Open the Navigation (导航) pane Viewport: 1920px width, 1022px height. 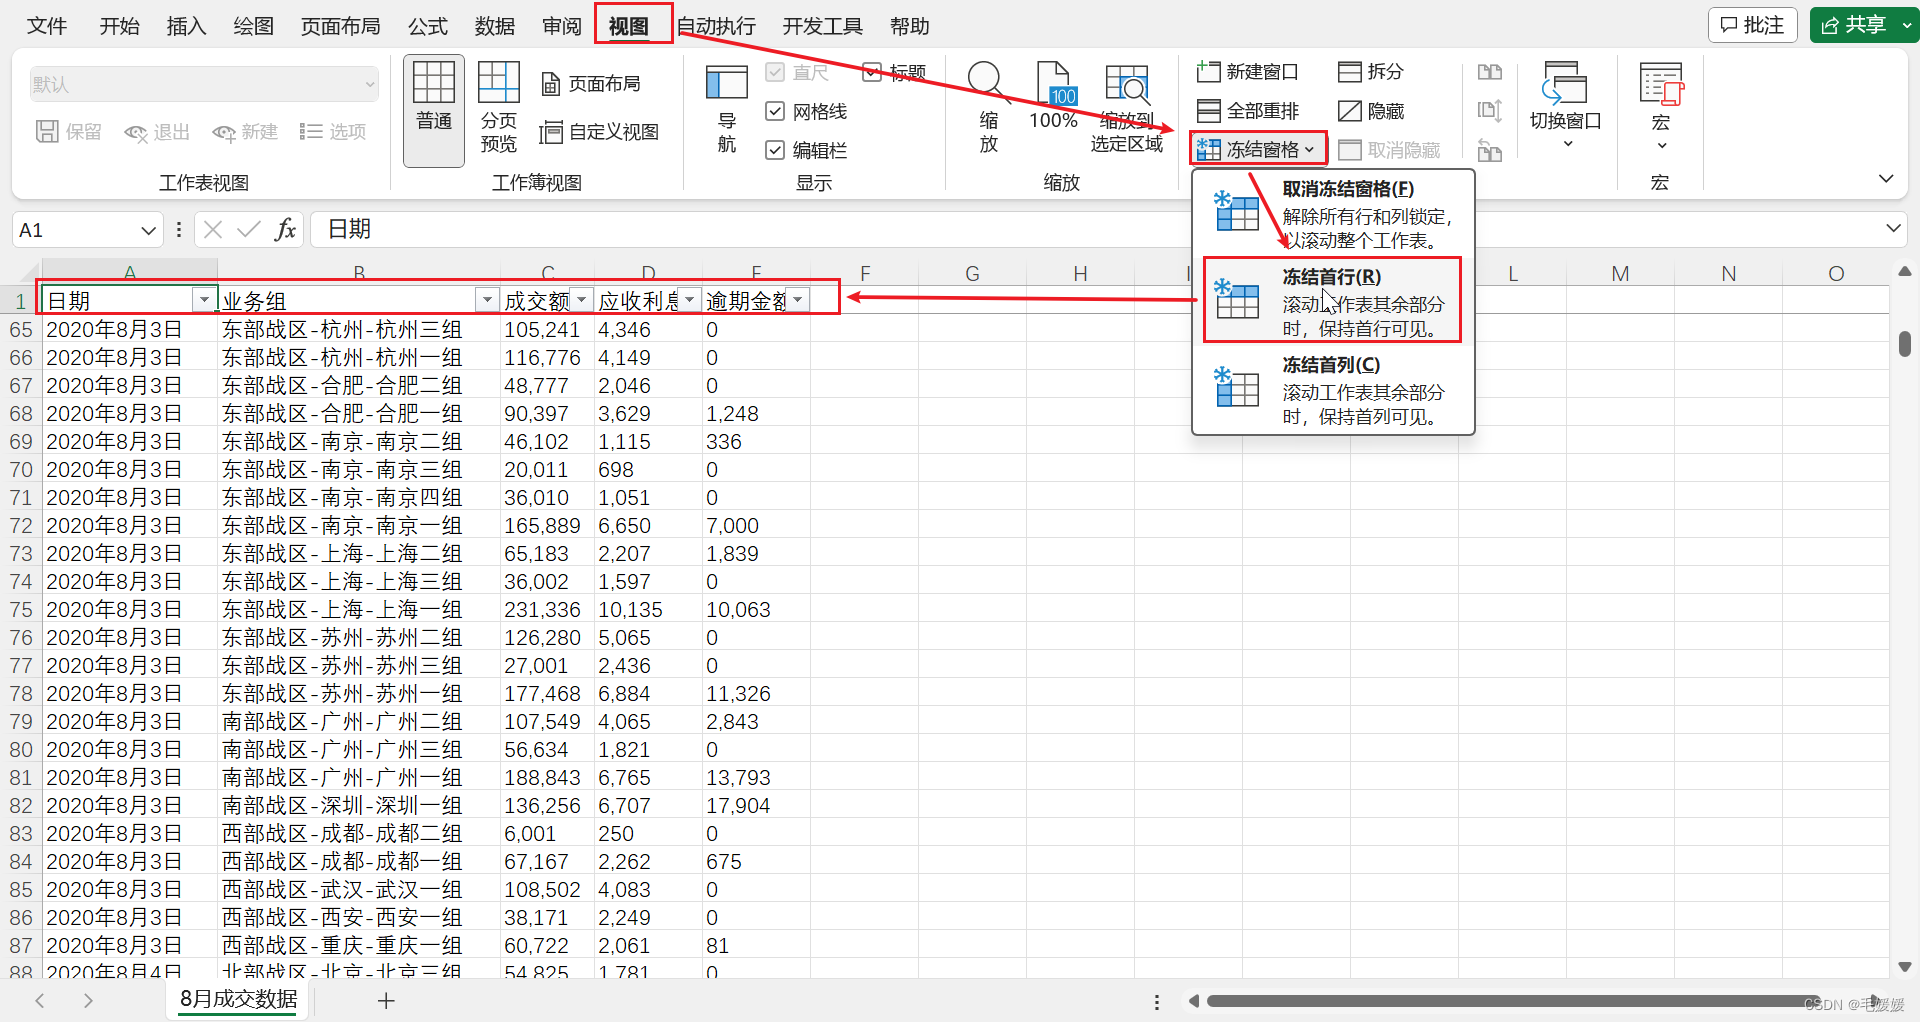(727, 110)
